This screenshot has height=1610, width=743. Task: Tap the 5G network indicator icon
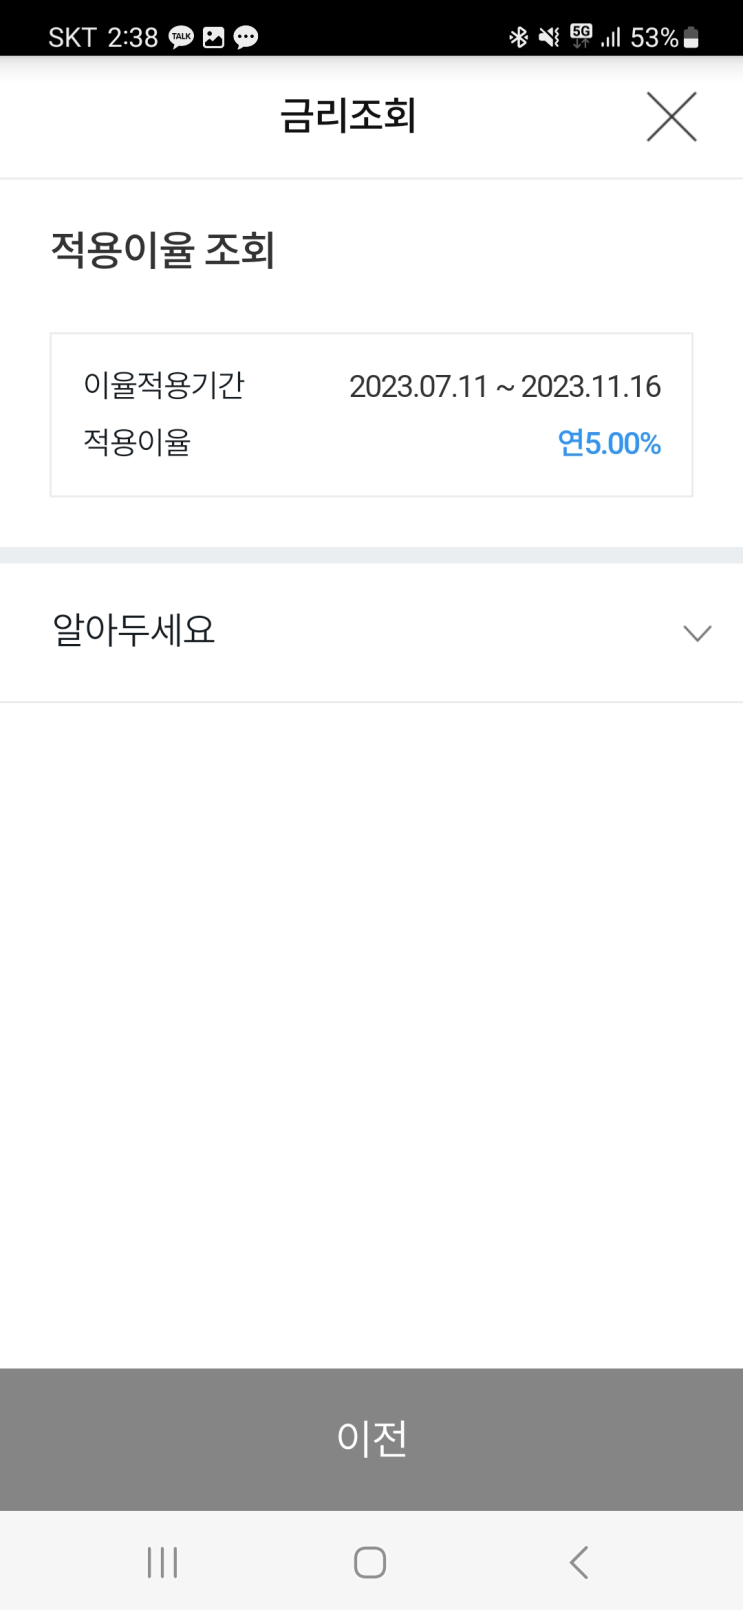581,37
